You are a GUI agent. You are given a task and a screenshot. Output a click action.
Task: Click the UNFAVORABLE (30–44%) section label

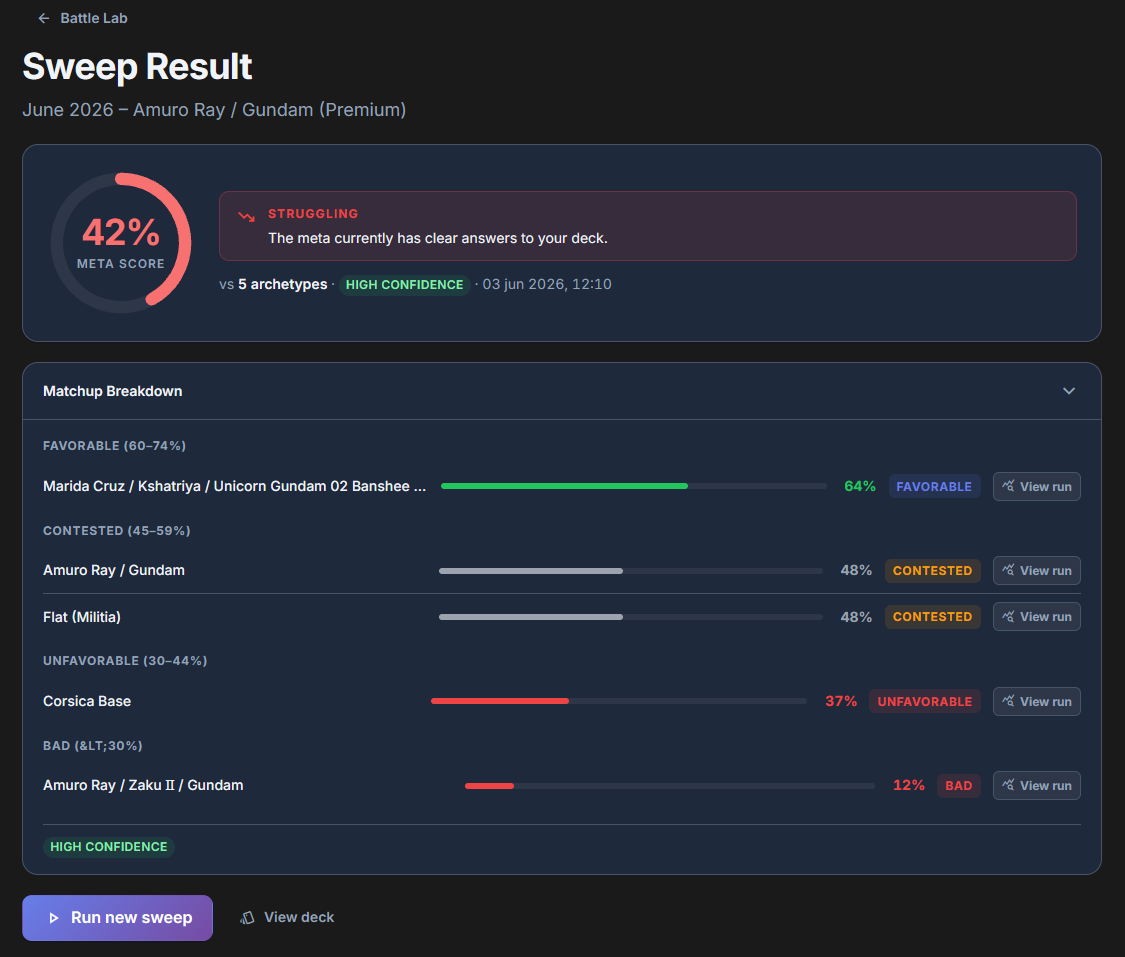tap(125, 661)
